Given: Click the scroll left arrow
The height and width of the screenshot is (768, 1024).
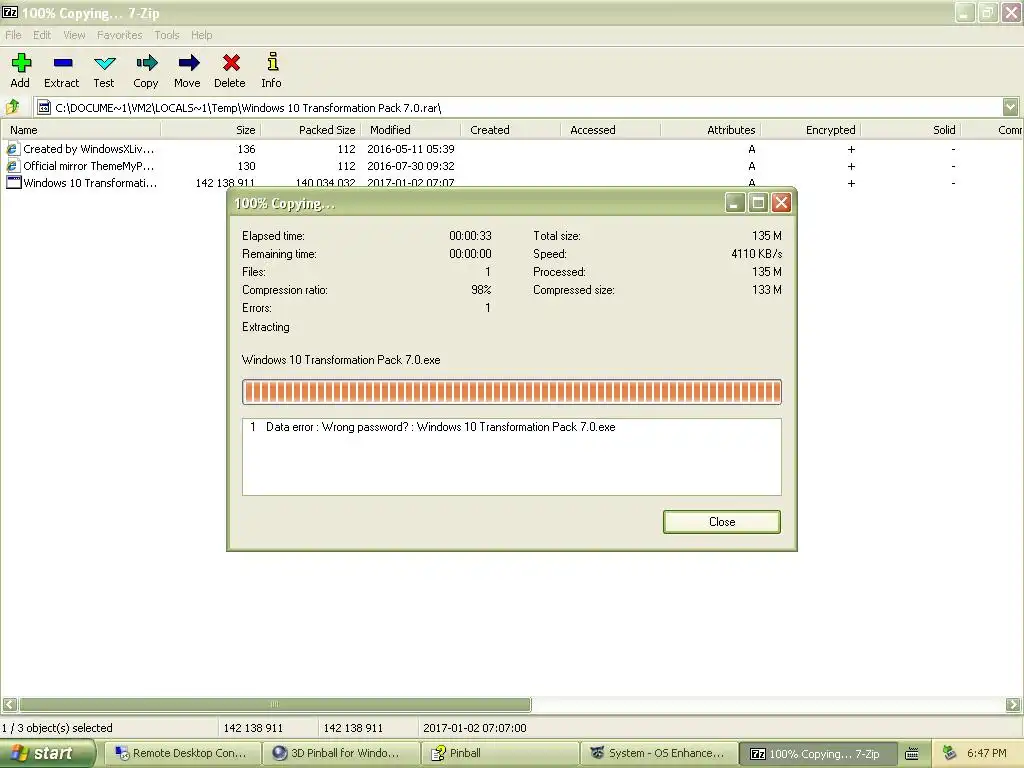Looking at the screenshot, I should point(9,705).
